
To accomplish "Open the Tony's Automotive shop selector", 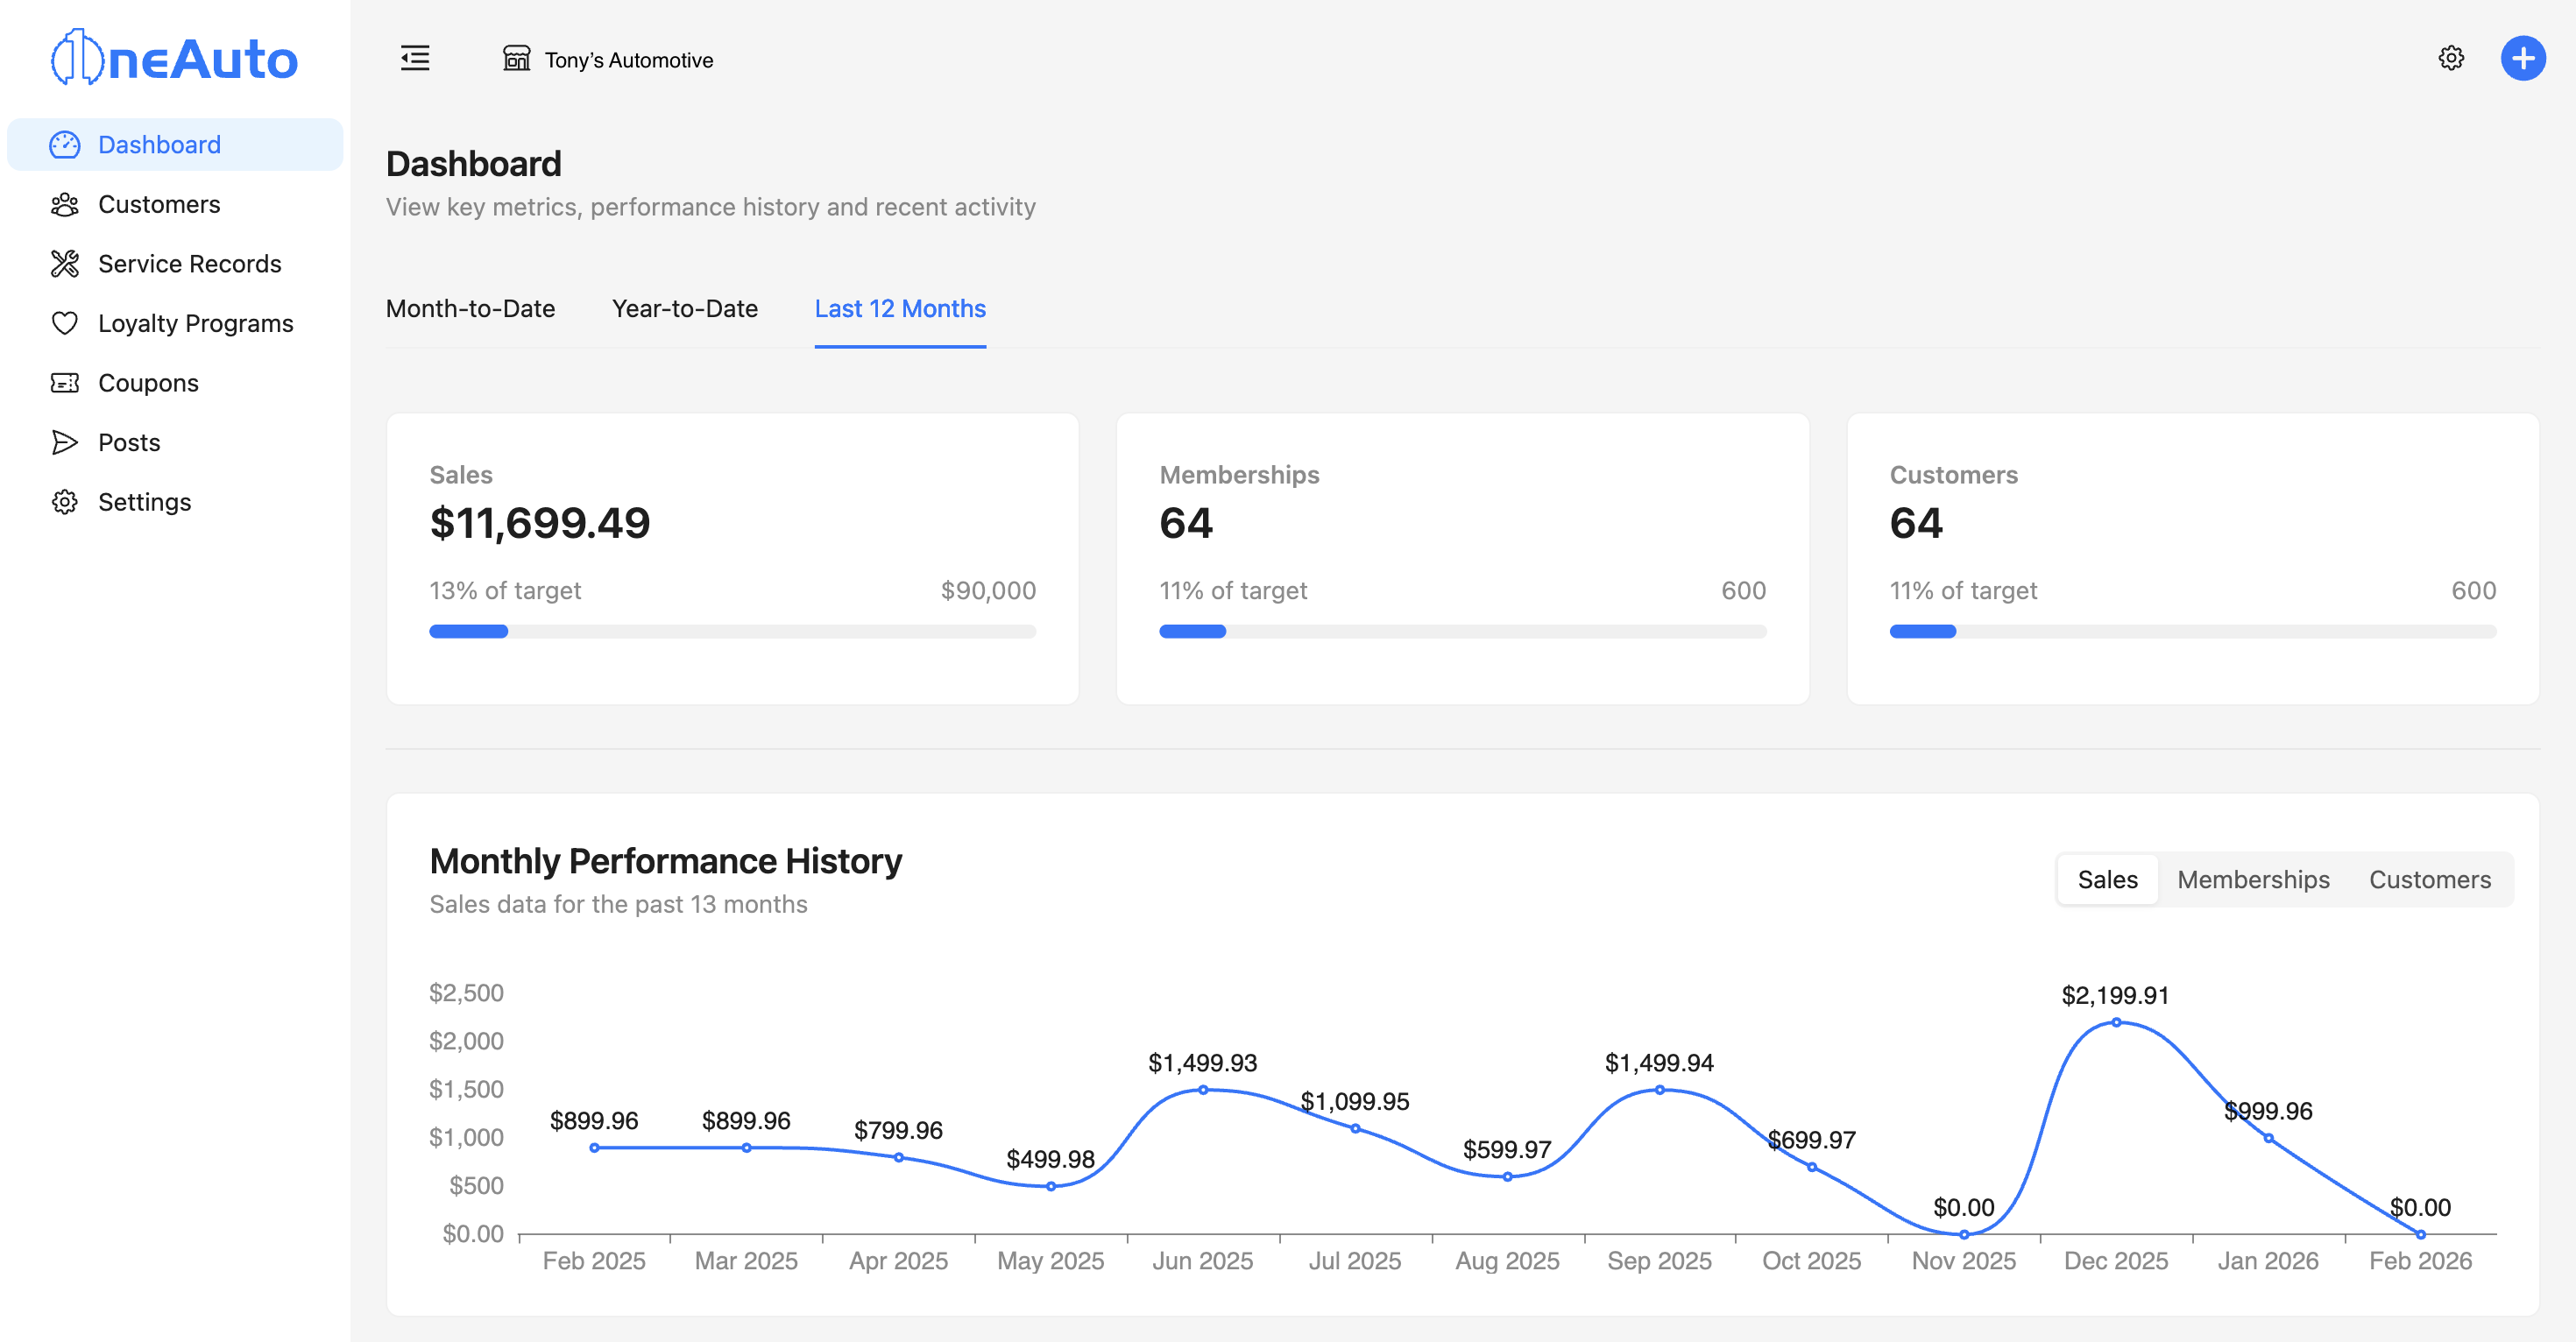I will 608,60.
